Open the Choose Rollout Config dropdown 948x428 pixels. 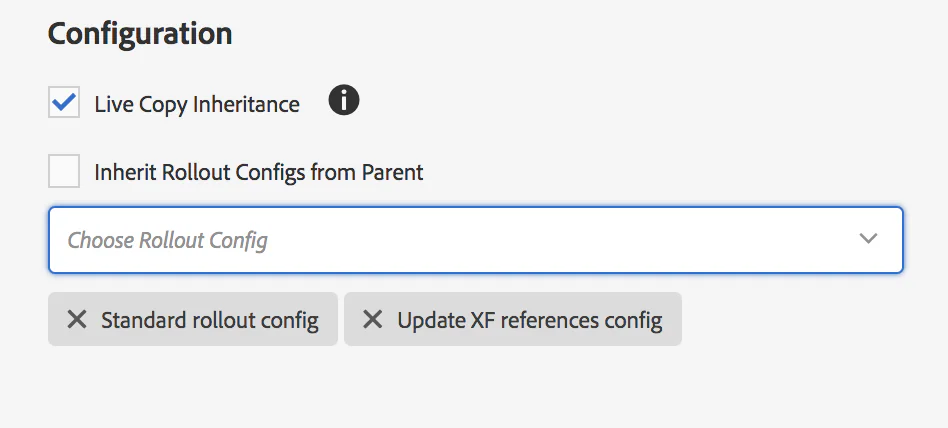tap(475, 240)
